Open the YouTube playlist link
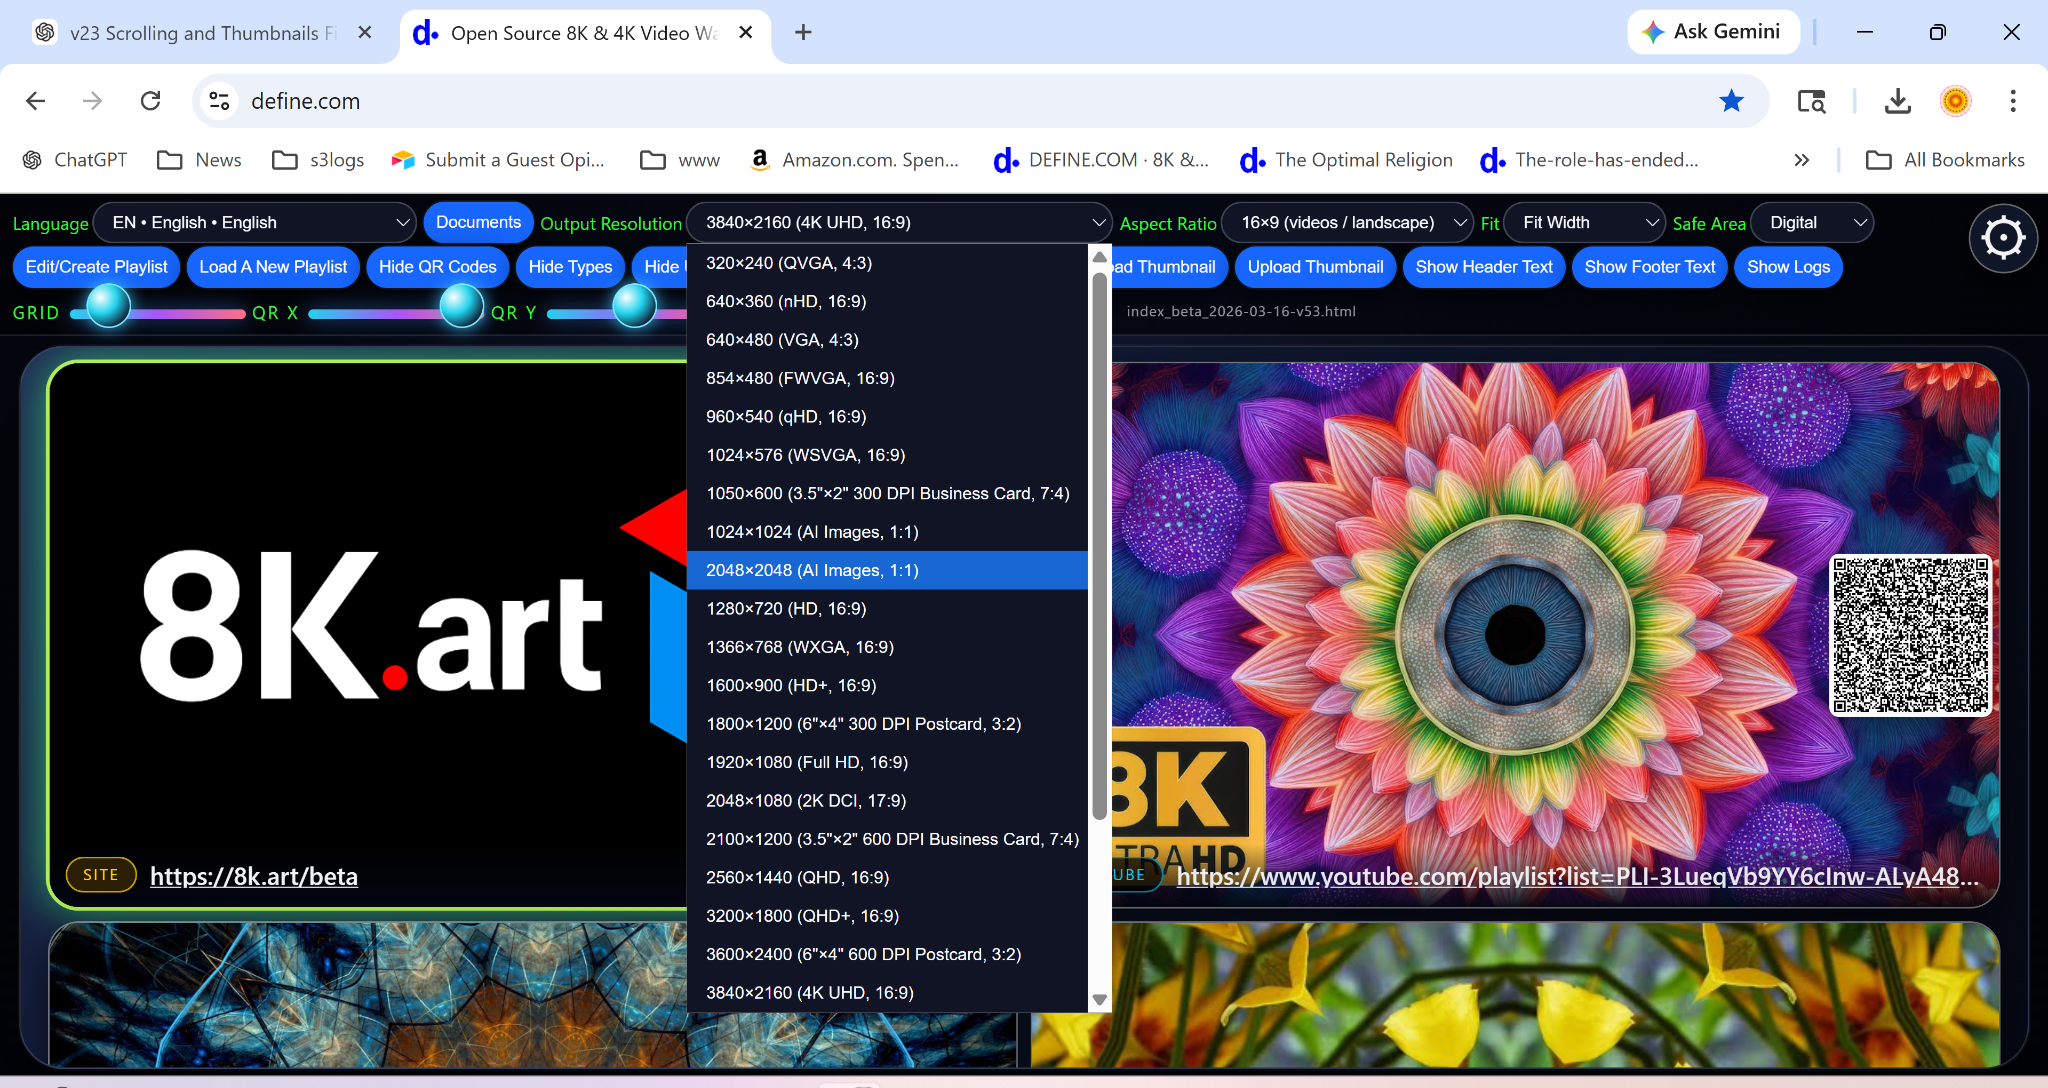 click(x=1577, y=876)
